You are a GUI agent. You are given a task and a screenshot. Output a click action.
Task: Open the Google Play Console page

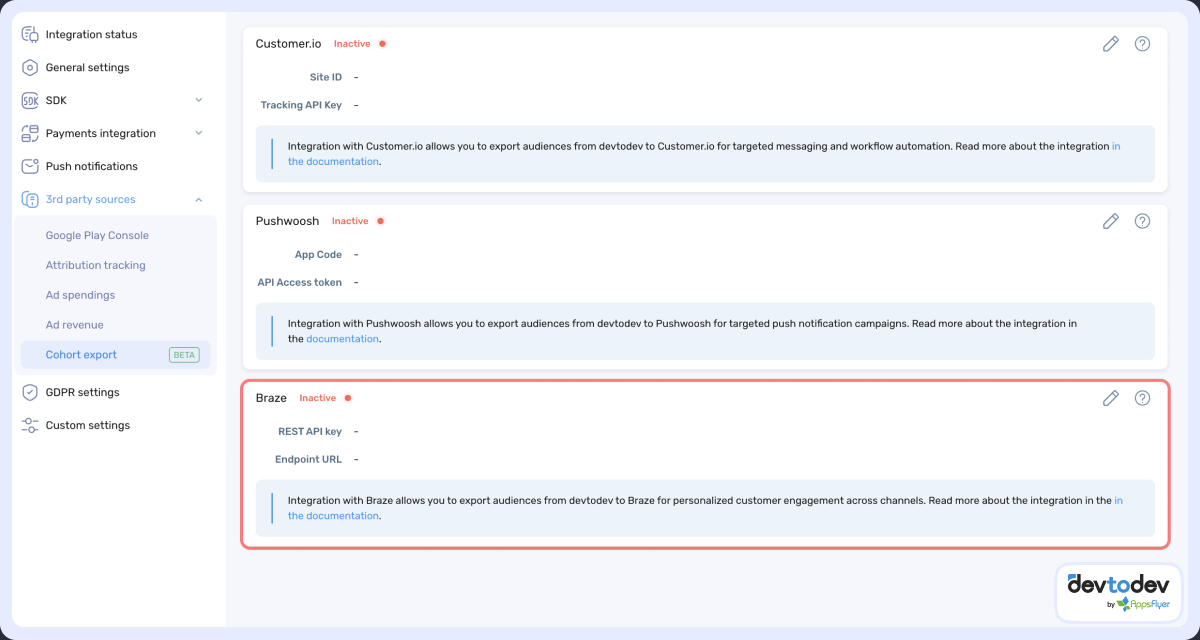coord(97,235)
